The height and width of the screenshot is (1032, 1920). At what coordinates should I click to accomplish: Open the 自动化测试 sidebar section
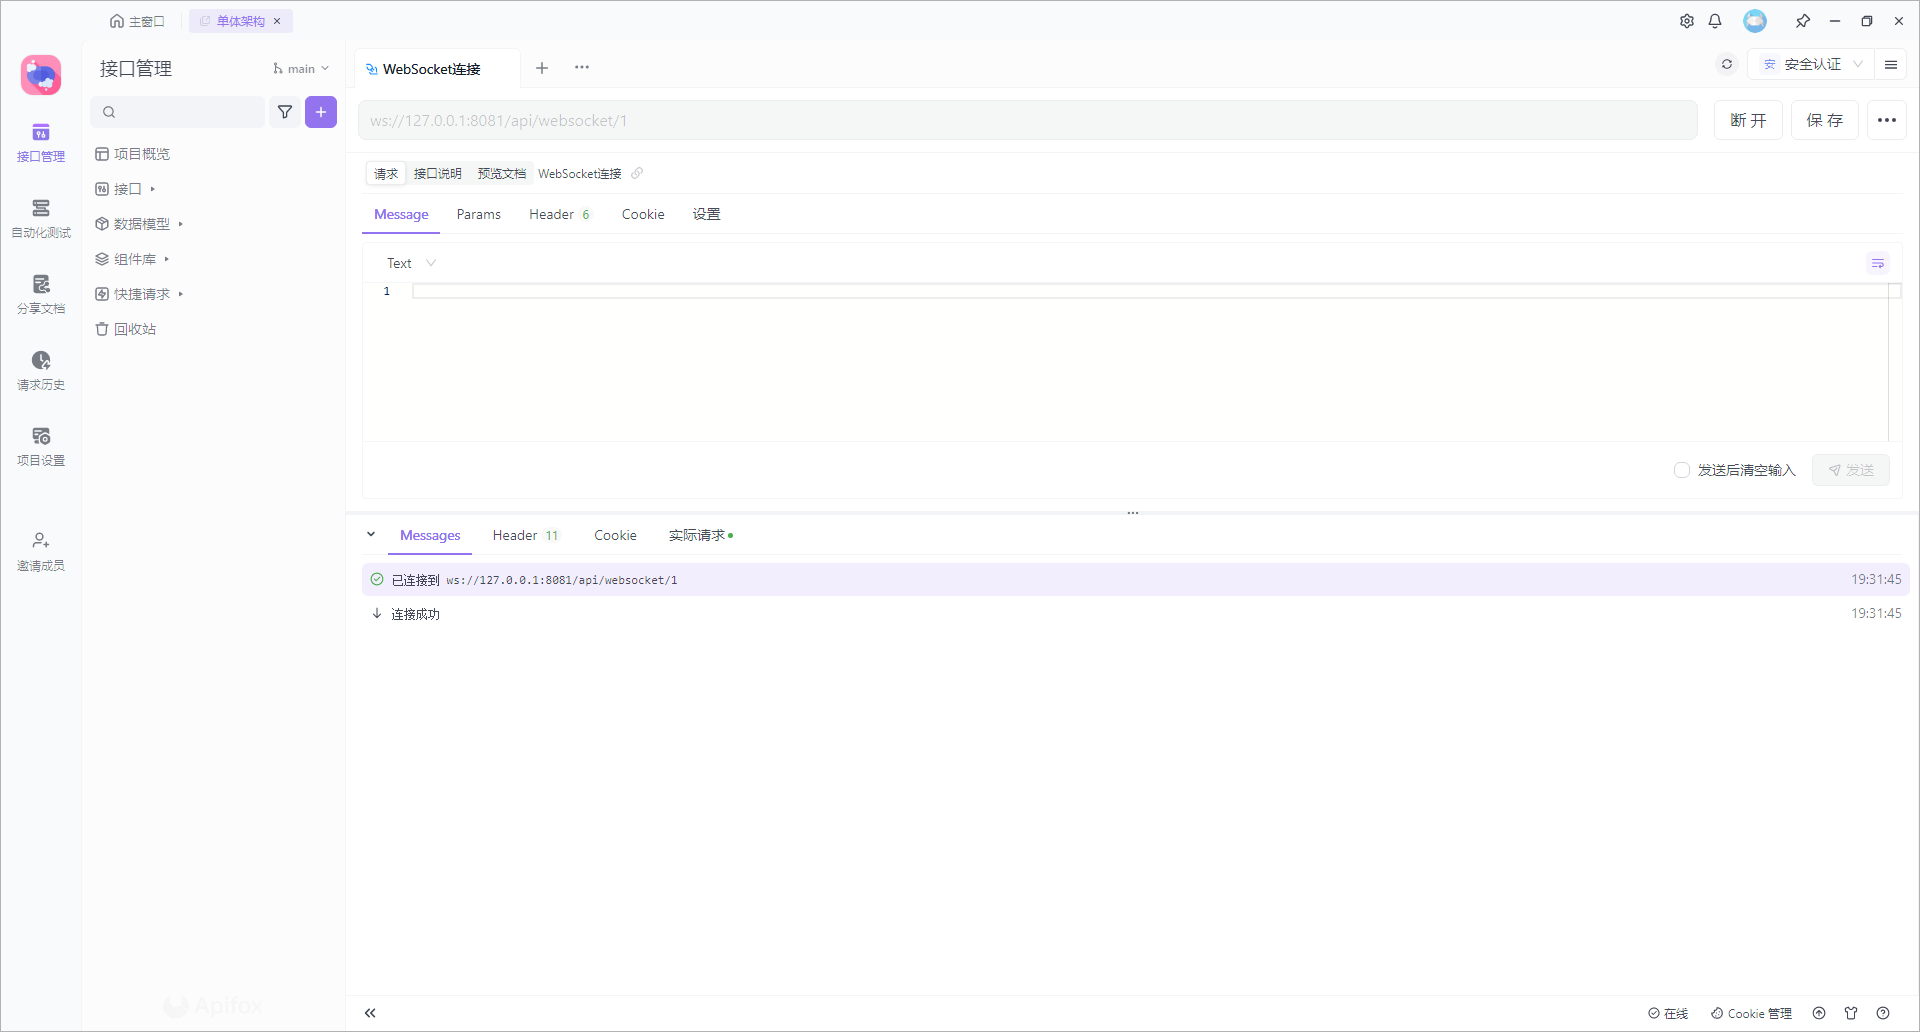coord(41,218)
